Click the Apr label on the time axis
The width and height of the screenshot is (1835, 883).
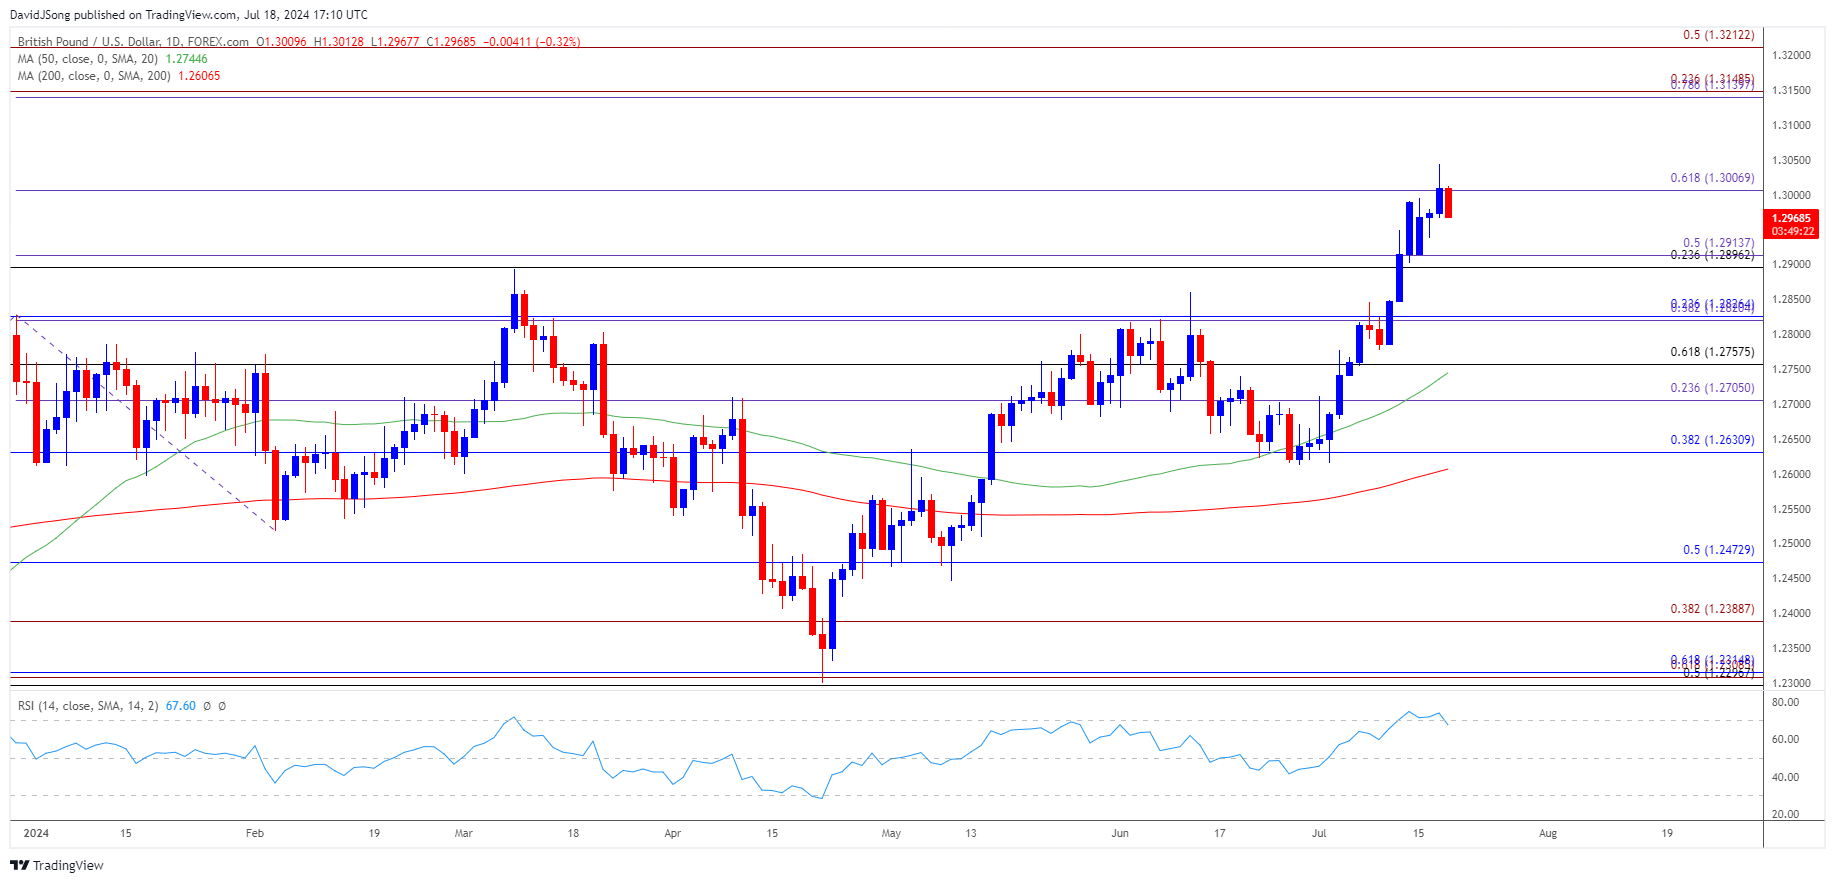[672, 833]
